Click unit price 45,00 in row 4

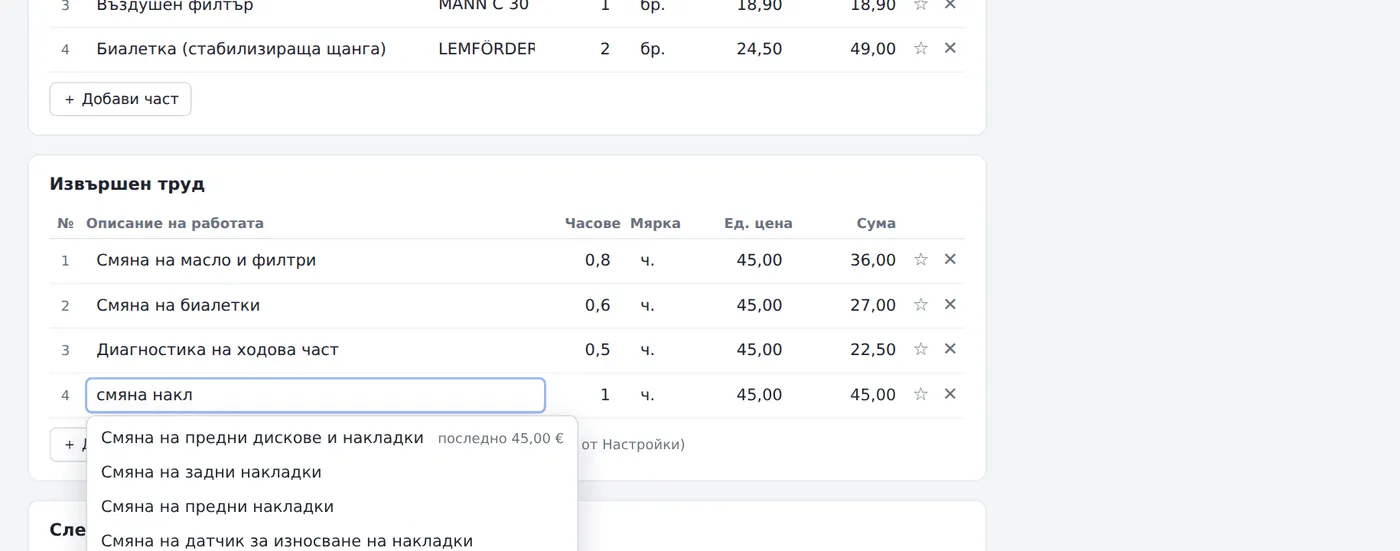[759, 395]
